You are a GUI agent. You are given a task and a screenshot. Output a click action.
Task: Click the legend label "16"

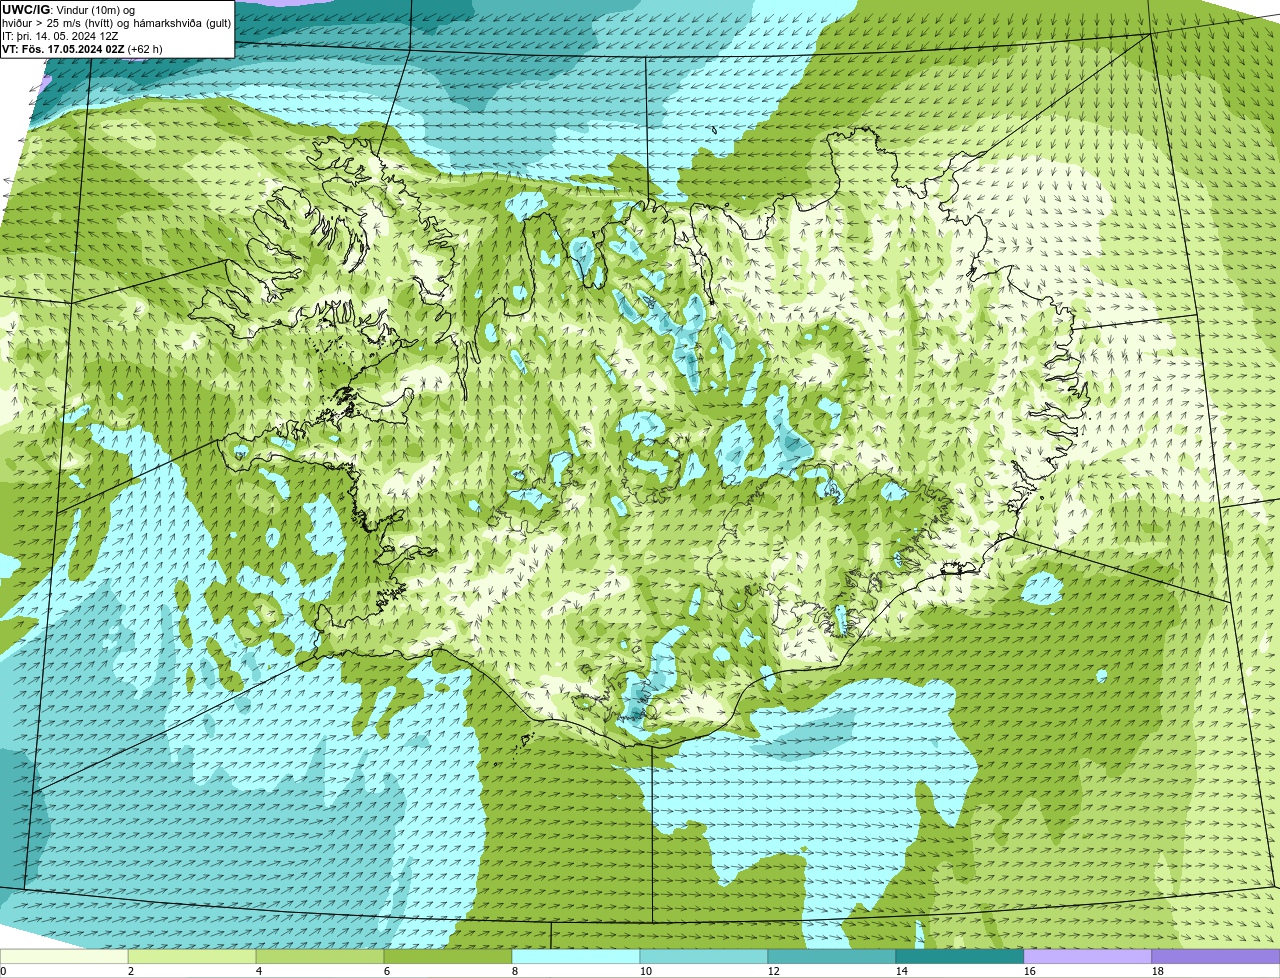coord(1030,971)
